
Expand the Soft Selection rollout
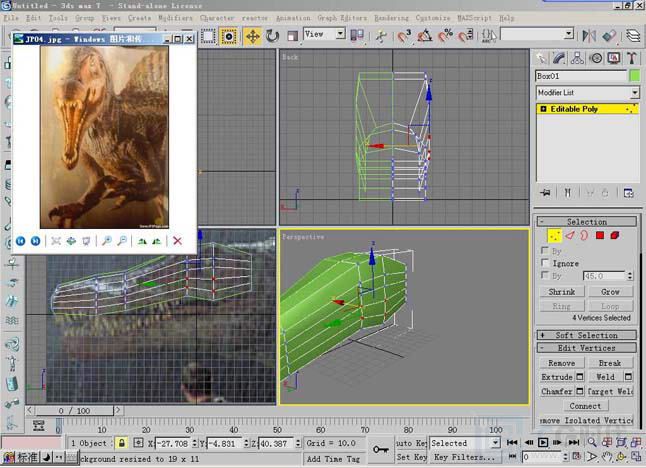pos(587,335)
